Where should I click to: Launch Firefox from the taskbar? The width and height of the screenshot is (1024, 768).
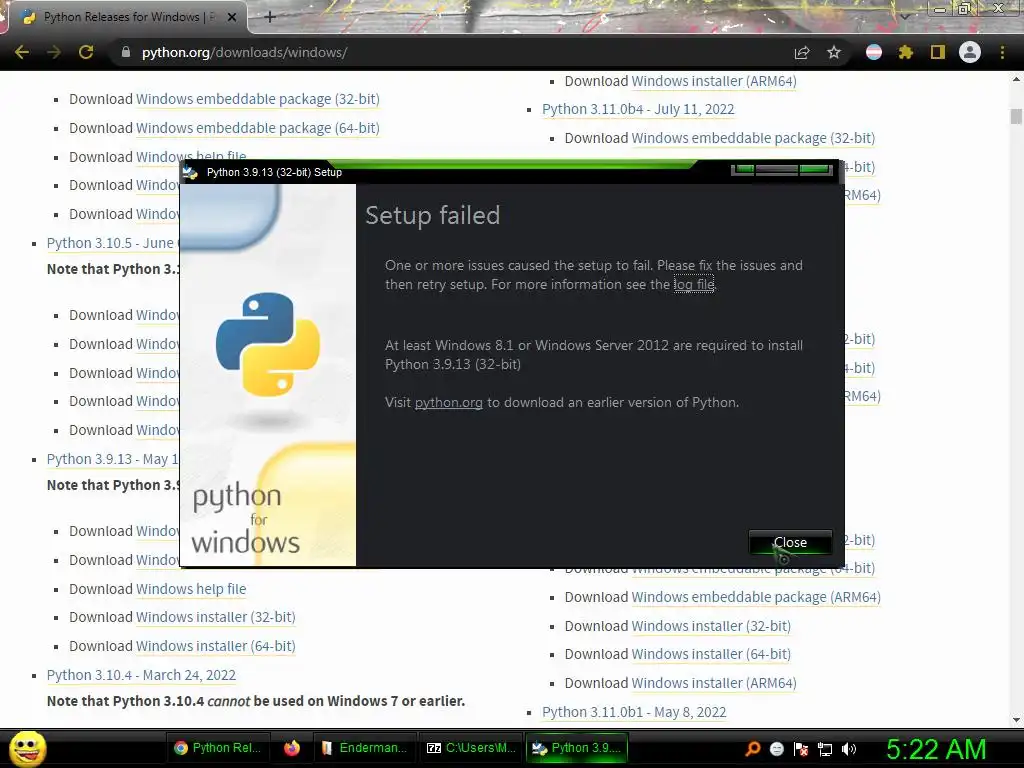coord(291,748)
